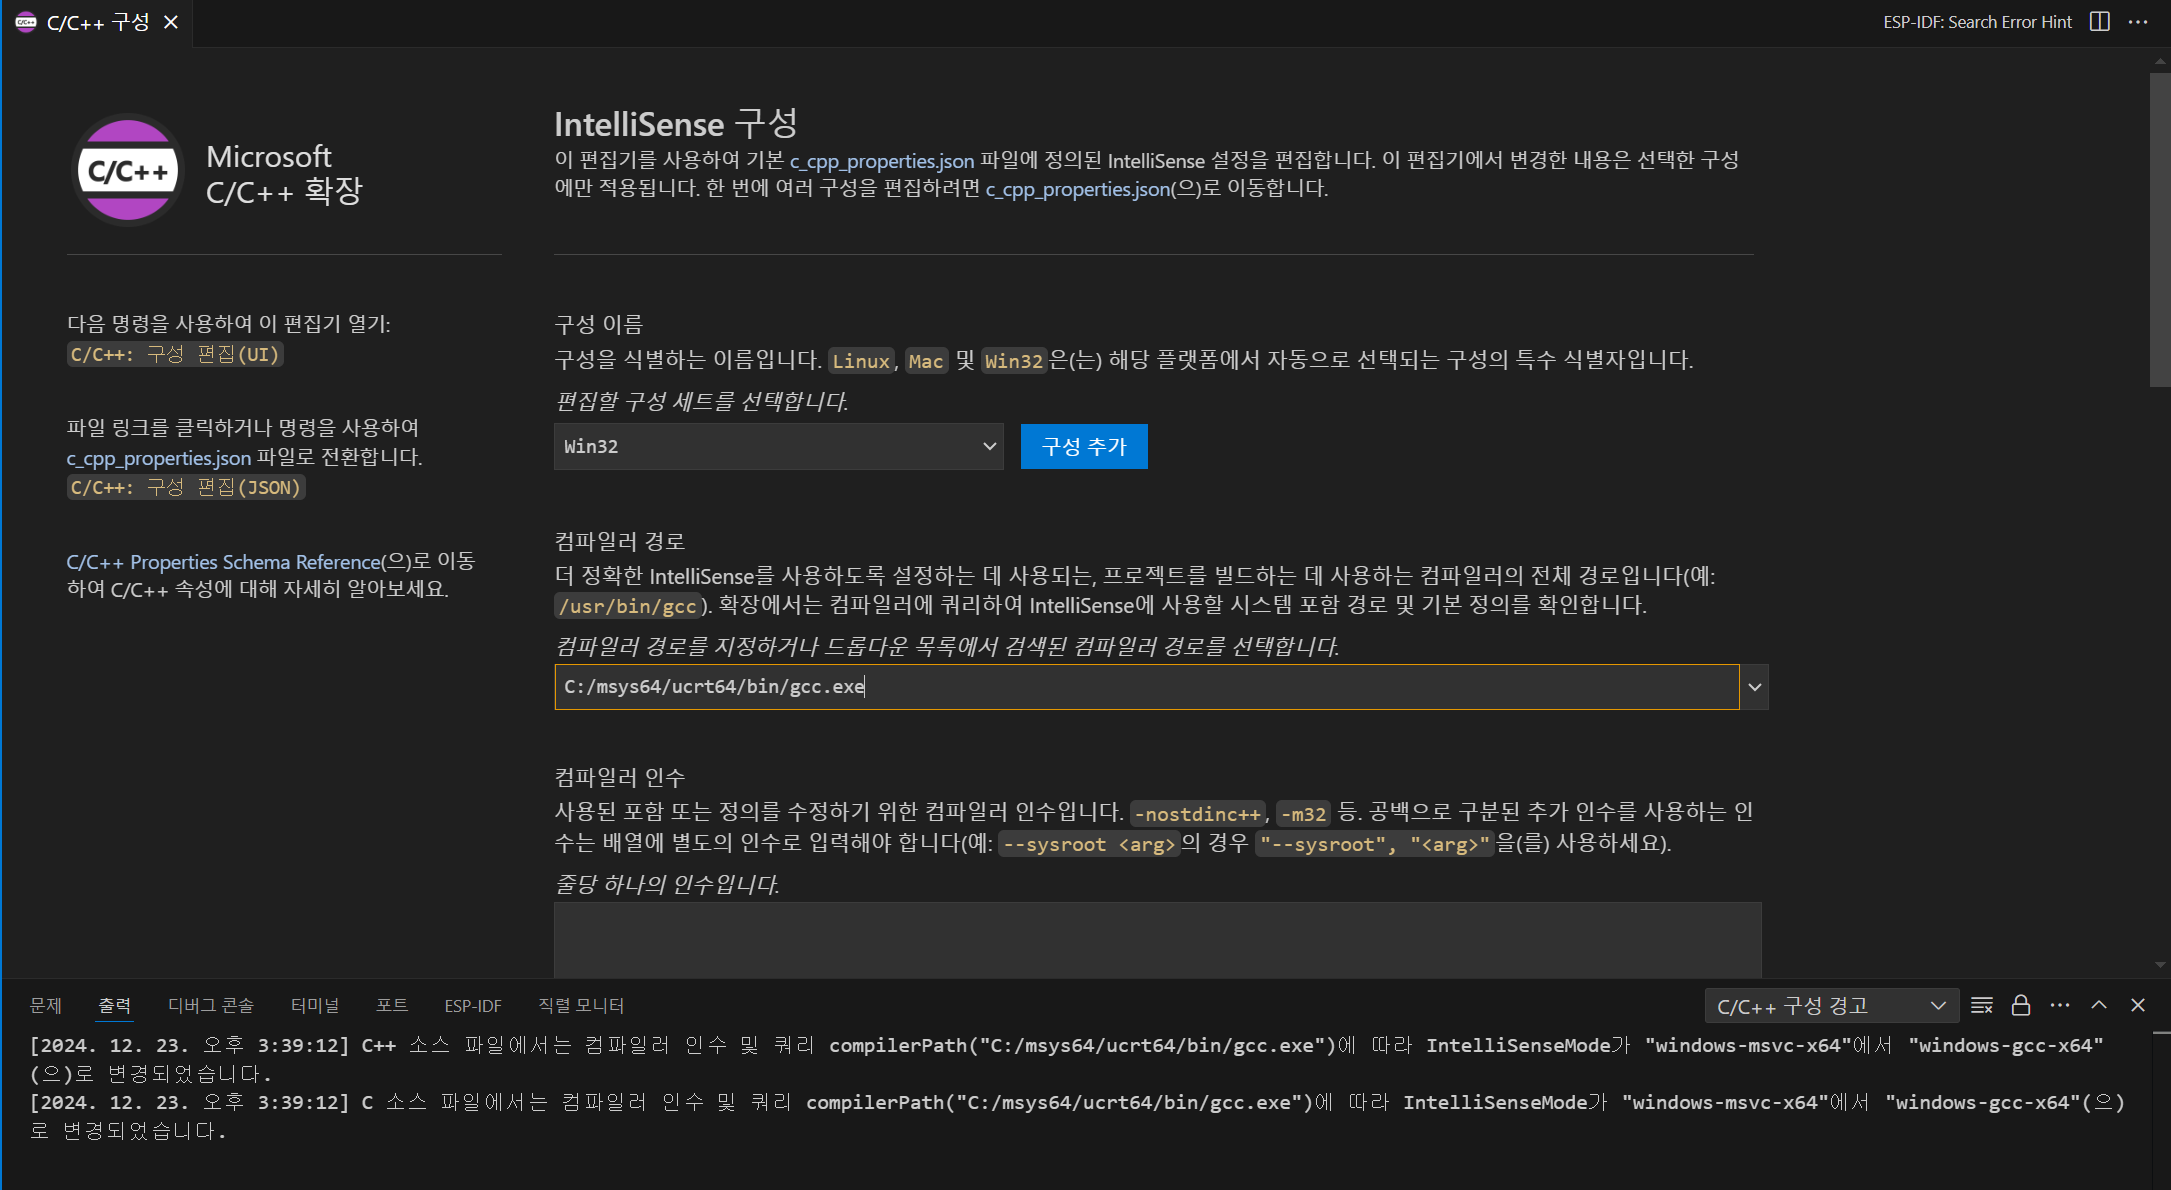
Task: Switch to the 문제 panel tab
Action: pos(46,1006)
